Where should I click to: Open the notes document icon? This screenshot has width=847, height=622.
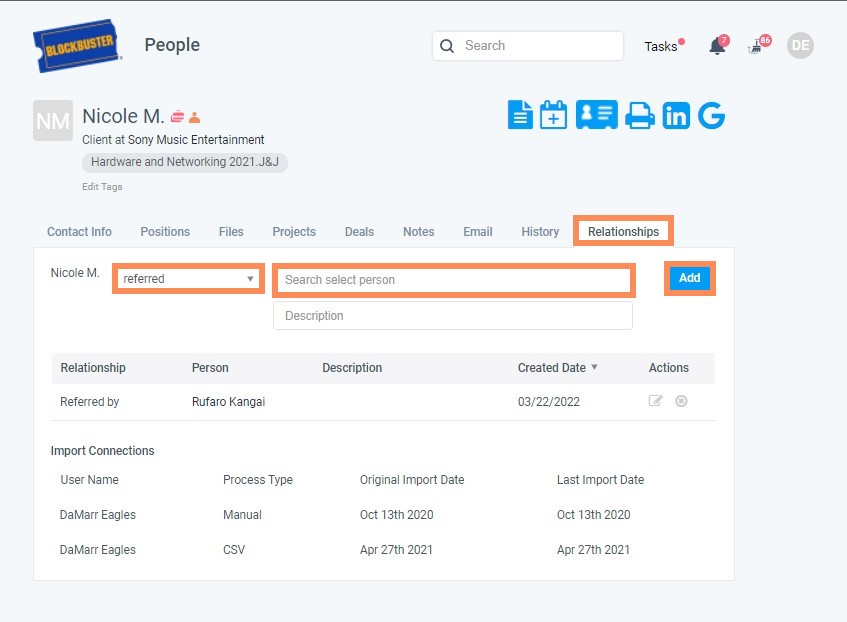[x=520, y=115]
